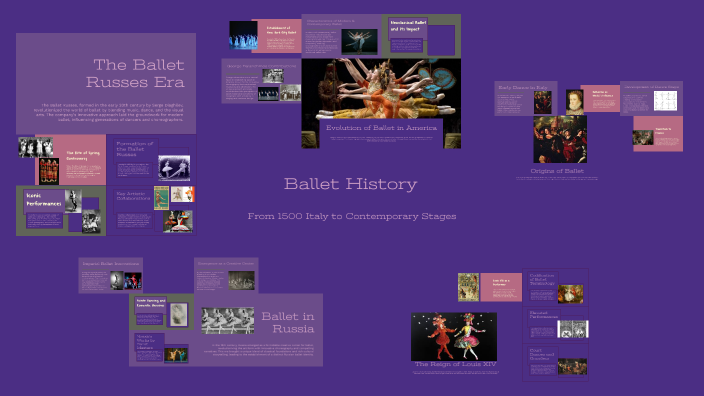Open 'The Rite of Spring Controversy' heading

click(x=83, y=155)
